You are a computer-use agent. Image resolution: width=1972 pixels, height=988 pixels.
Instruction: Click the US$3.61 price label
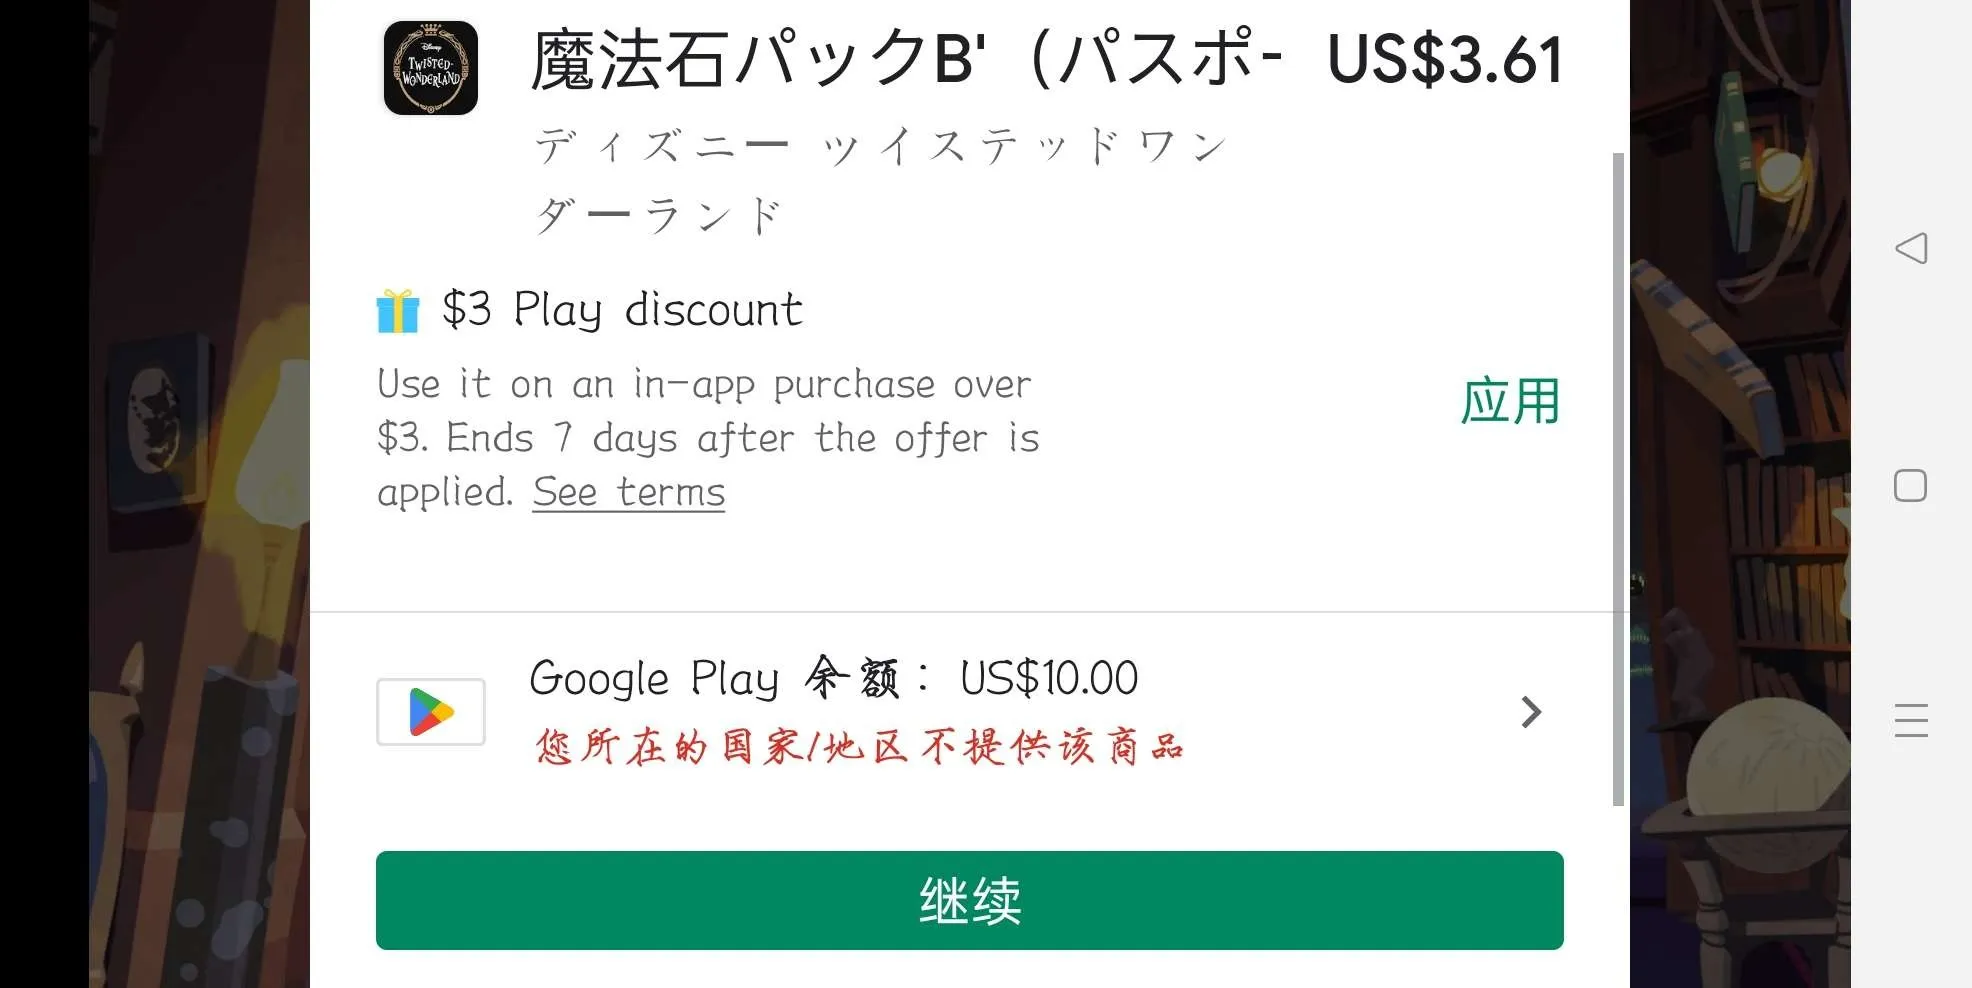coord(1445,60)
